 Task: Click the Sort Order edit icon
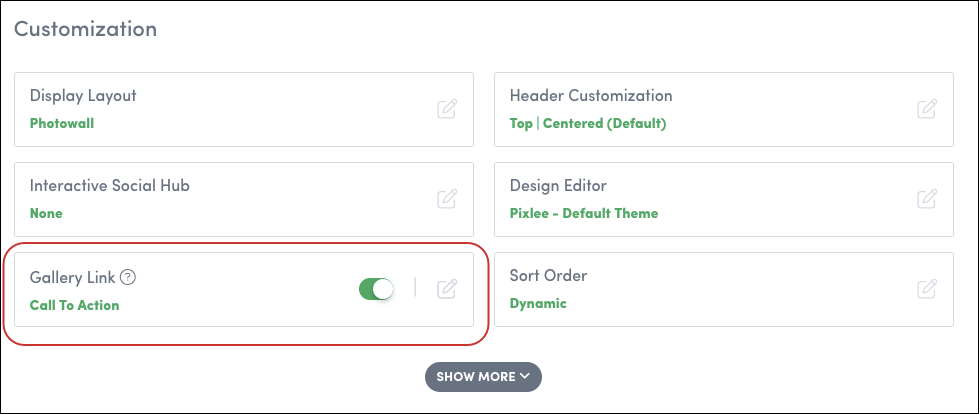927,289
